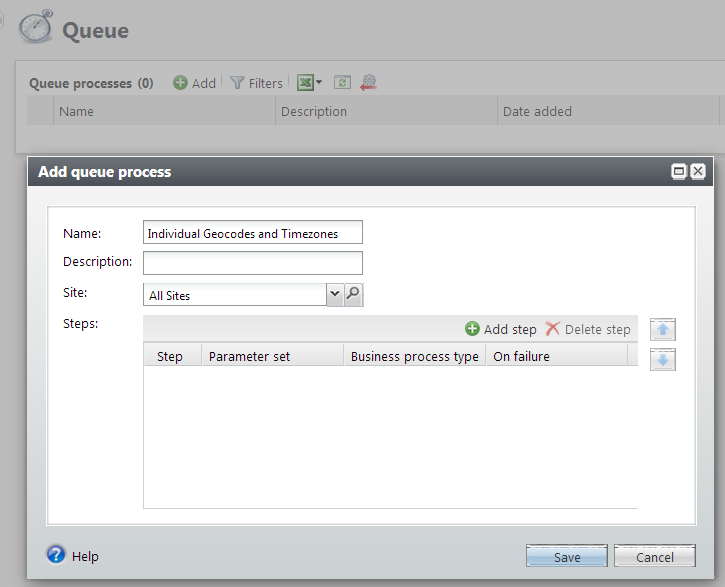The width and height of the screenshot is (725, 587).
Task: Maximize the Add queue process dialog
Action: pyautogui.click(x=679, y=172)
